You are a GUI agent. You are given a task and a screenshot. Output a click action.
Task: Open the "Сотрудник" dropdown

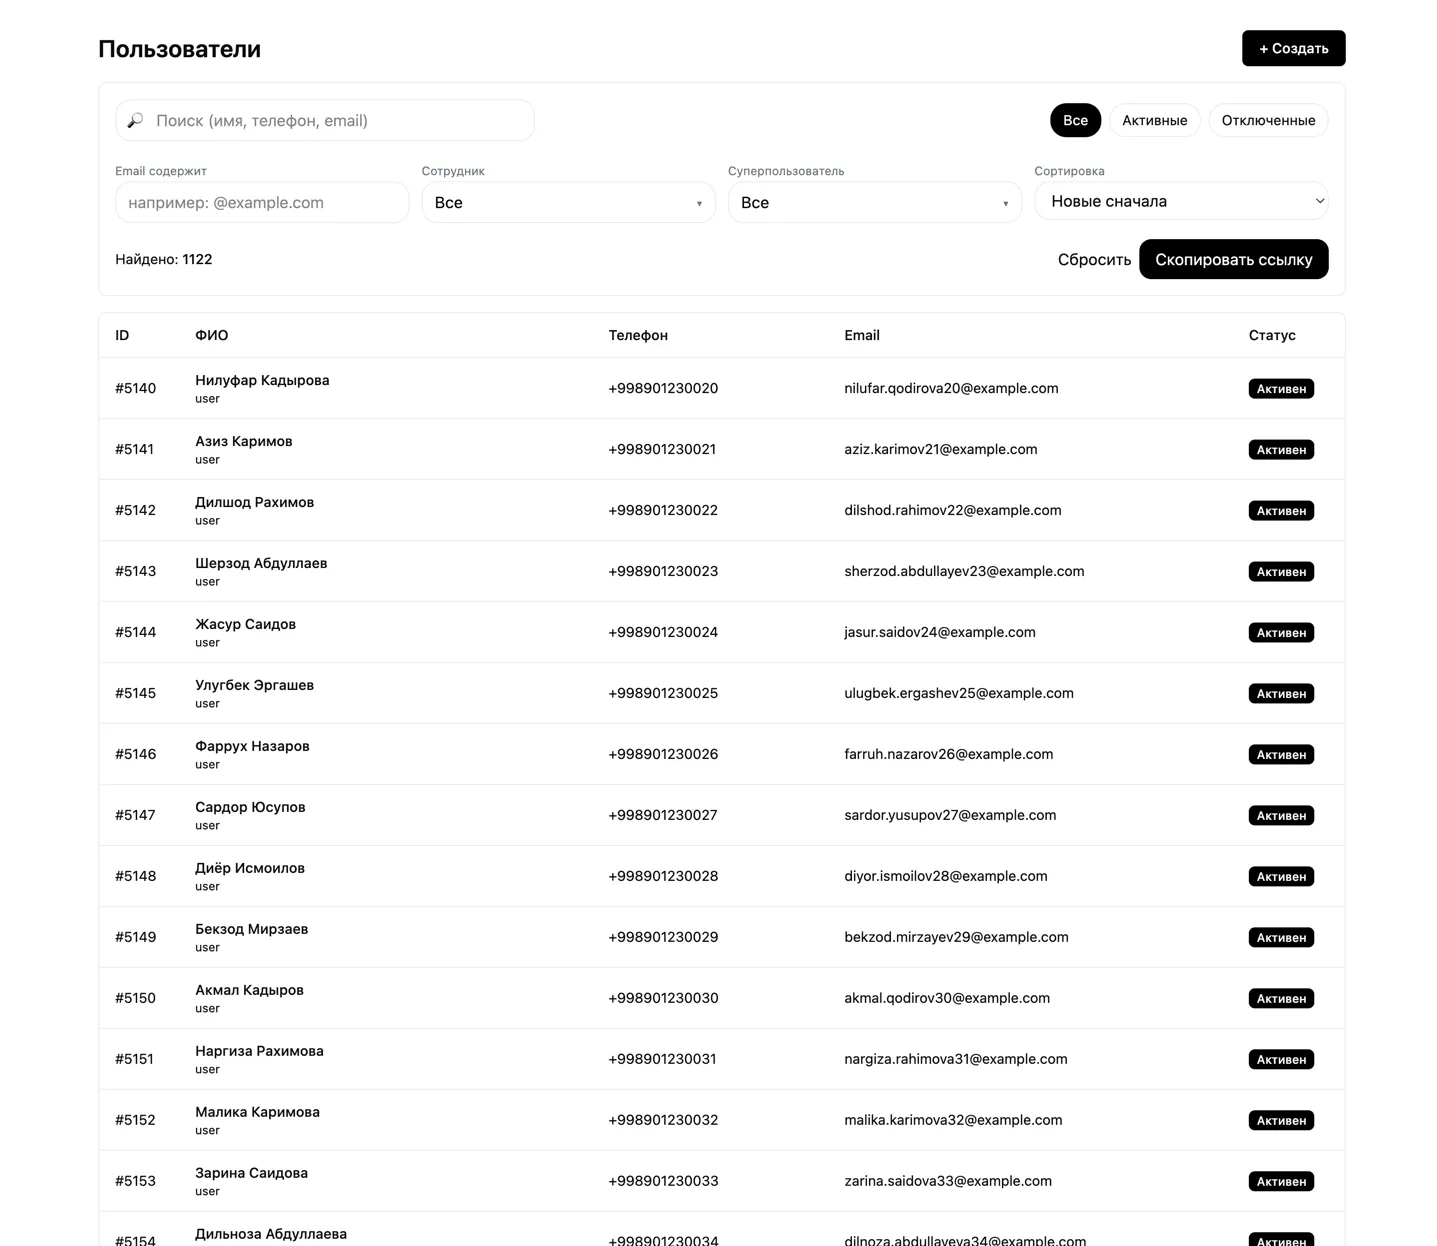[568, 202]
